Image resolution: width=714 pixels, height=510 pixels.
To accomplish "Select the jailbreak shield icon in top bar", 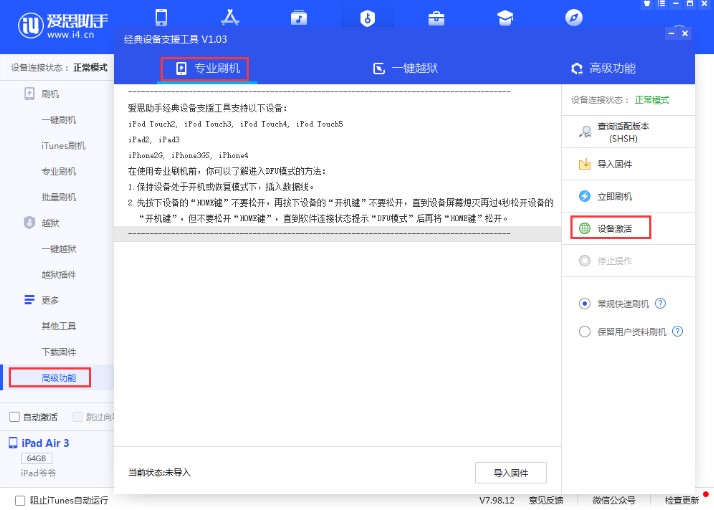I will 367,18.
